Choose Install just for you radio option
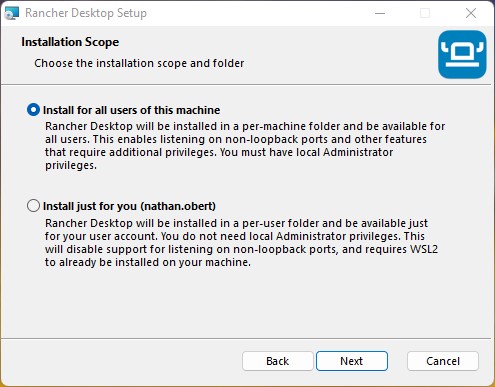495x387 pixels. point(33,206)
